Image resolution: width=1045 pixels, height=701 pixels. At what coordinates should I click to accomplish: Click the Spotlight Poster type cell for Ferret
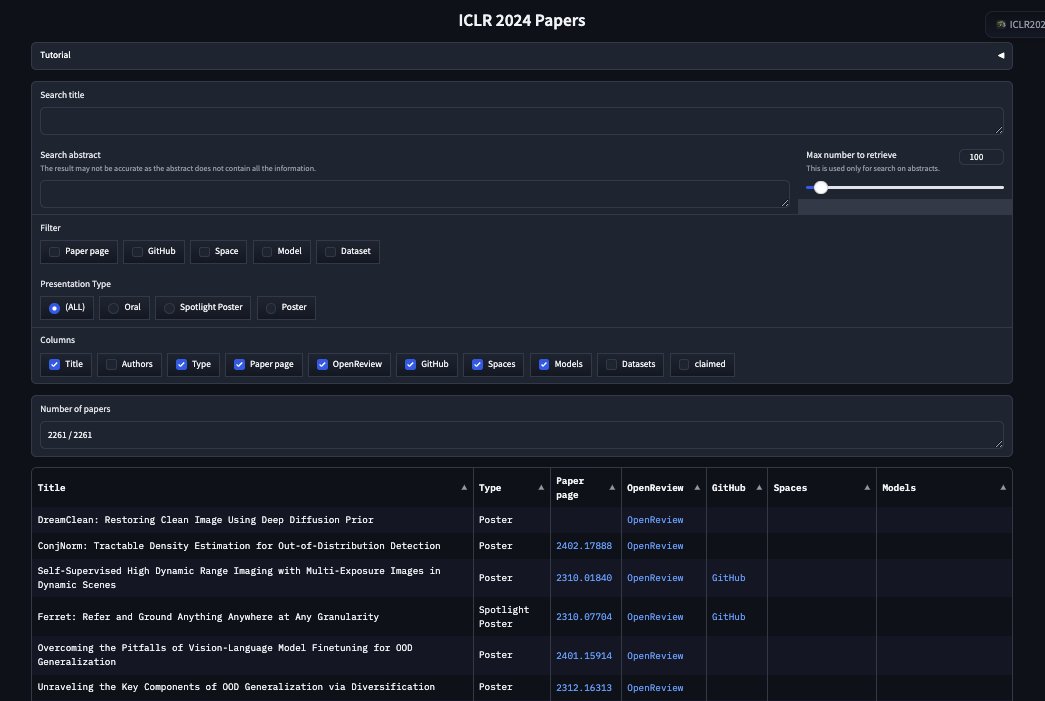pos(511,617)
